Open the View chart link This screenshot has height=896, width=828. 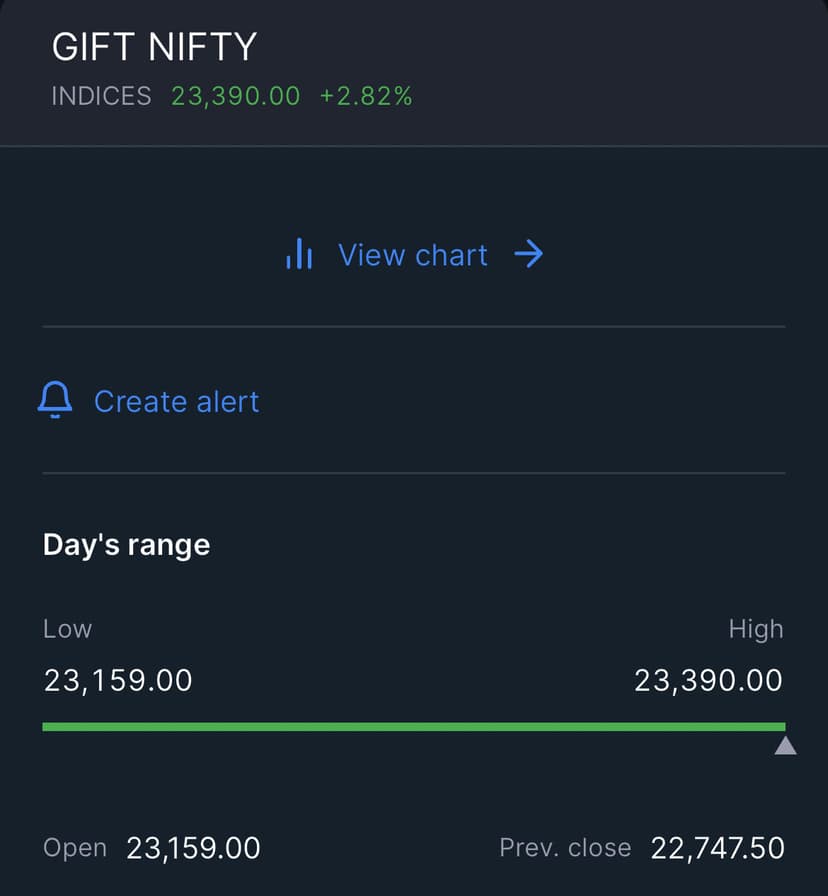[413, 255]
